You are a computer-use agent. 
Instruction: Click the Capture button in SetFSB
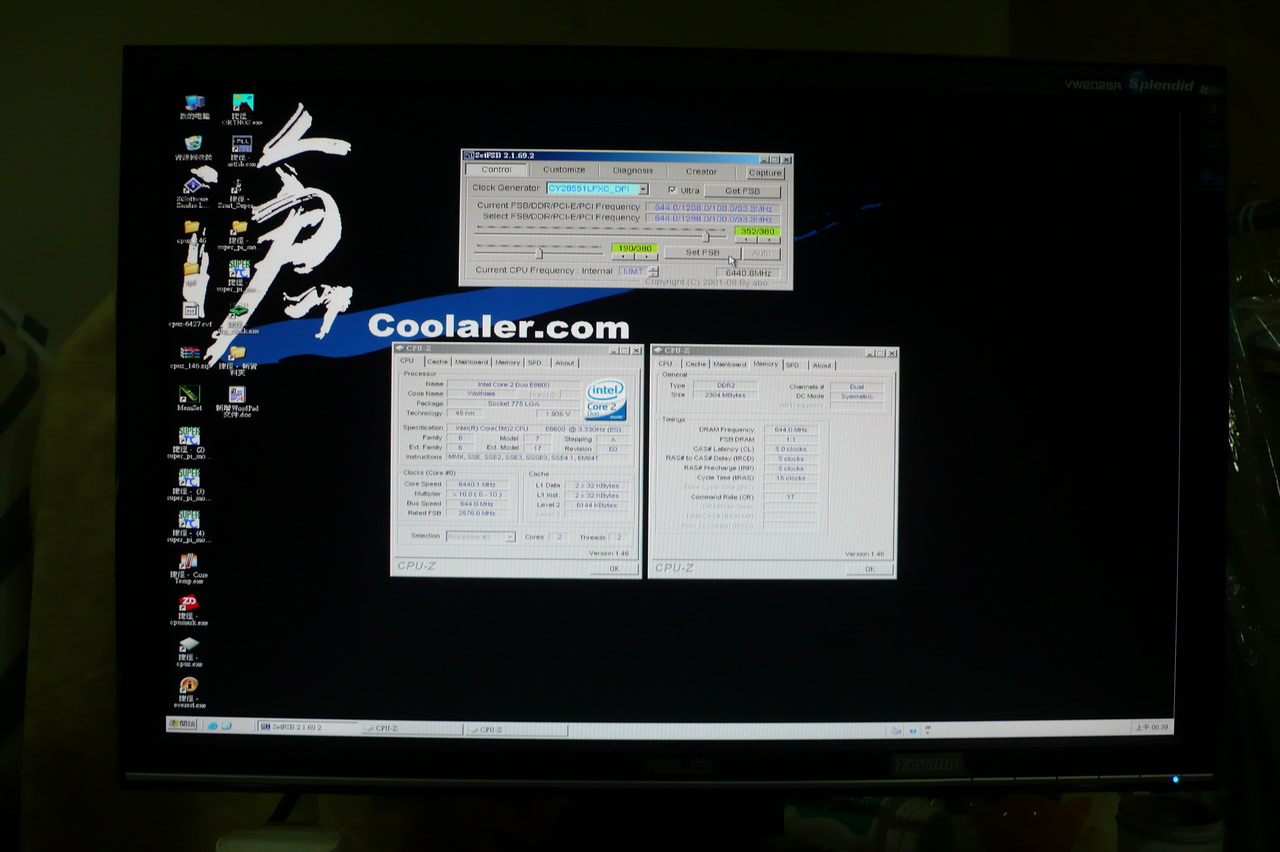tap(765, 173)
